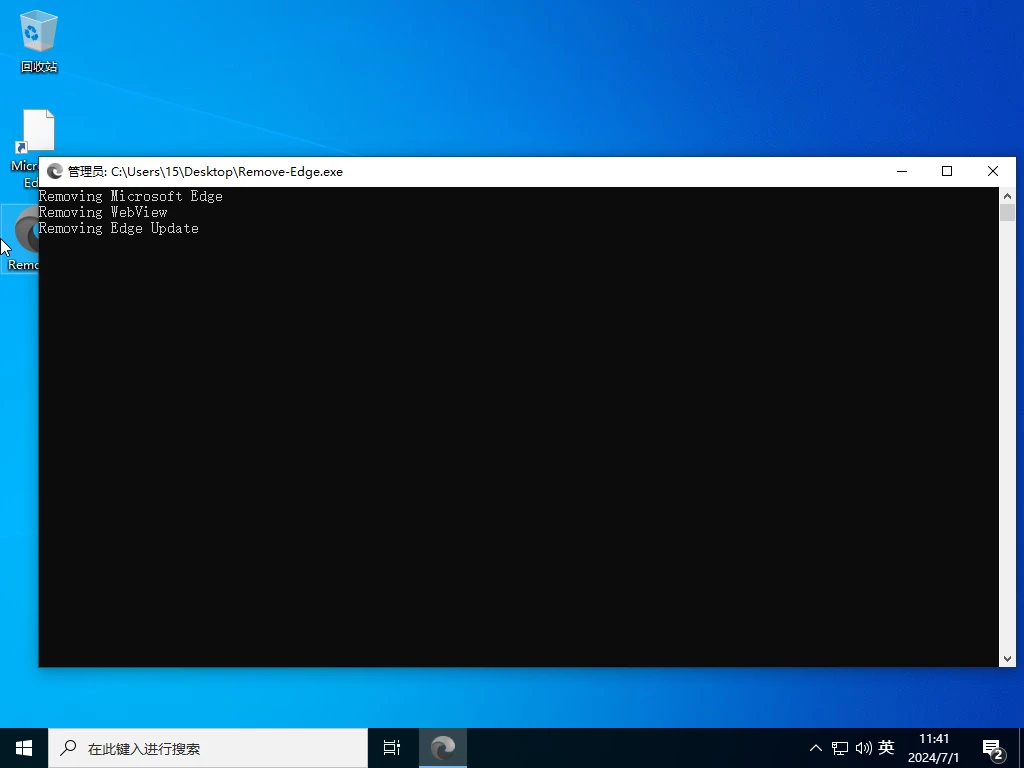The image size is (1024, 768).
Task: Click the console window title bar icon
Action: point(55,172)
